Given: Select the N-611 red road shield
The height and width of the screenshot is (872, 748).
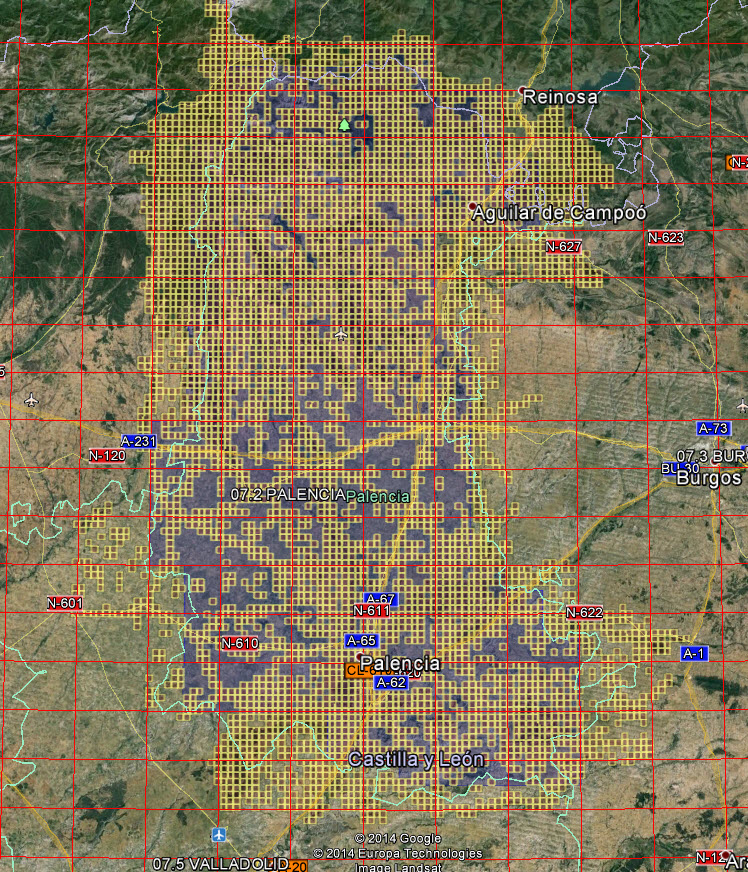Looking at the screenshot, I should pos(371,611).
